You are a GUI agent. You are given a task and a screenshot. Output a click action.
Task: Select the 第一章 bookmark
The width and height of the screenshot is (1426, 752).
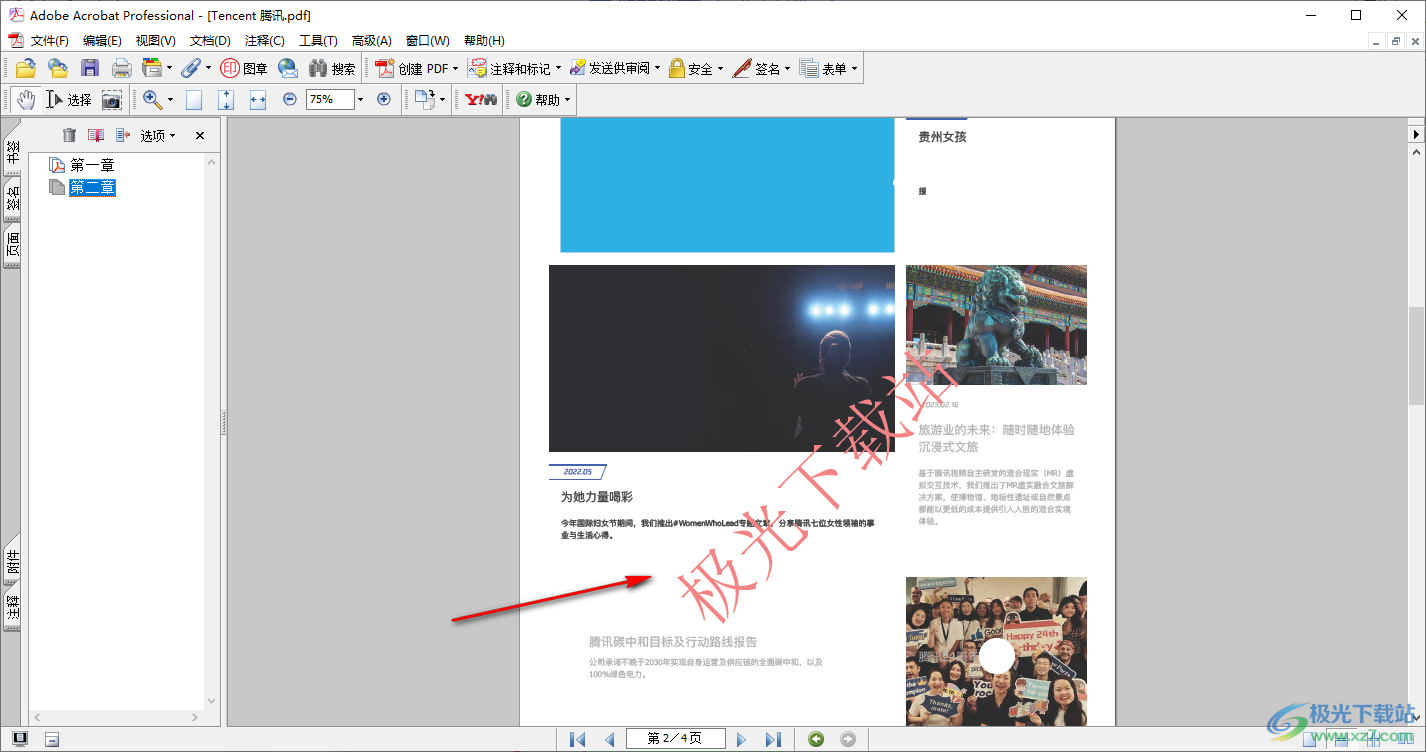click(92, 165)
